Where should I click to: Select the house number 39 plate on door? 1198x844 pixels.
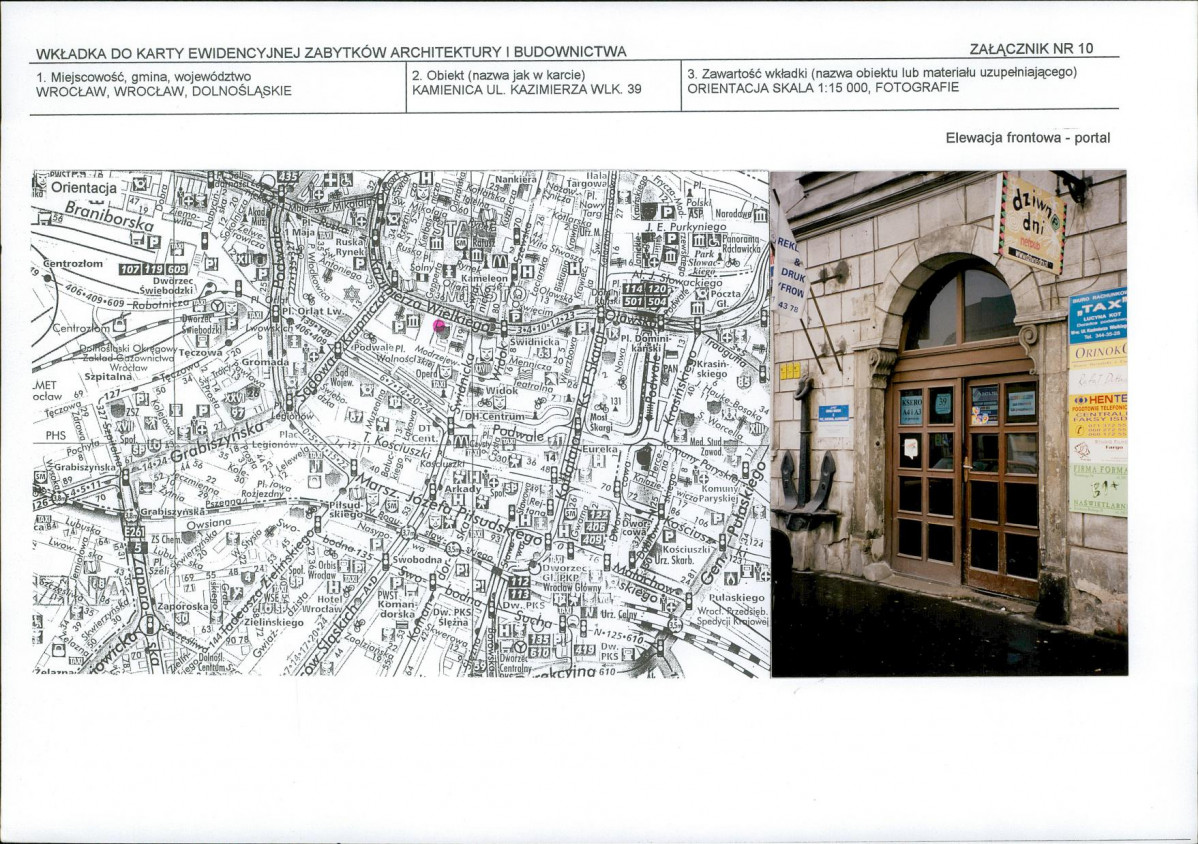pyautogui.click(x=942, y=404)
